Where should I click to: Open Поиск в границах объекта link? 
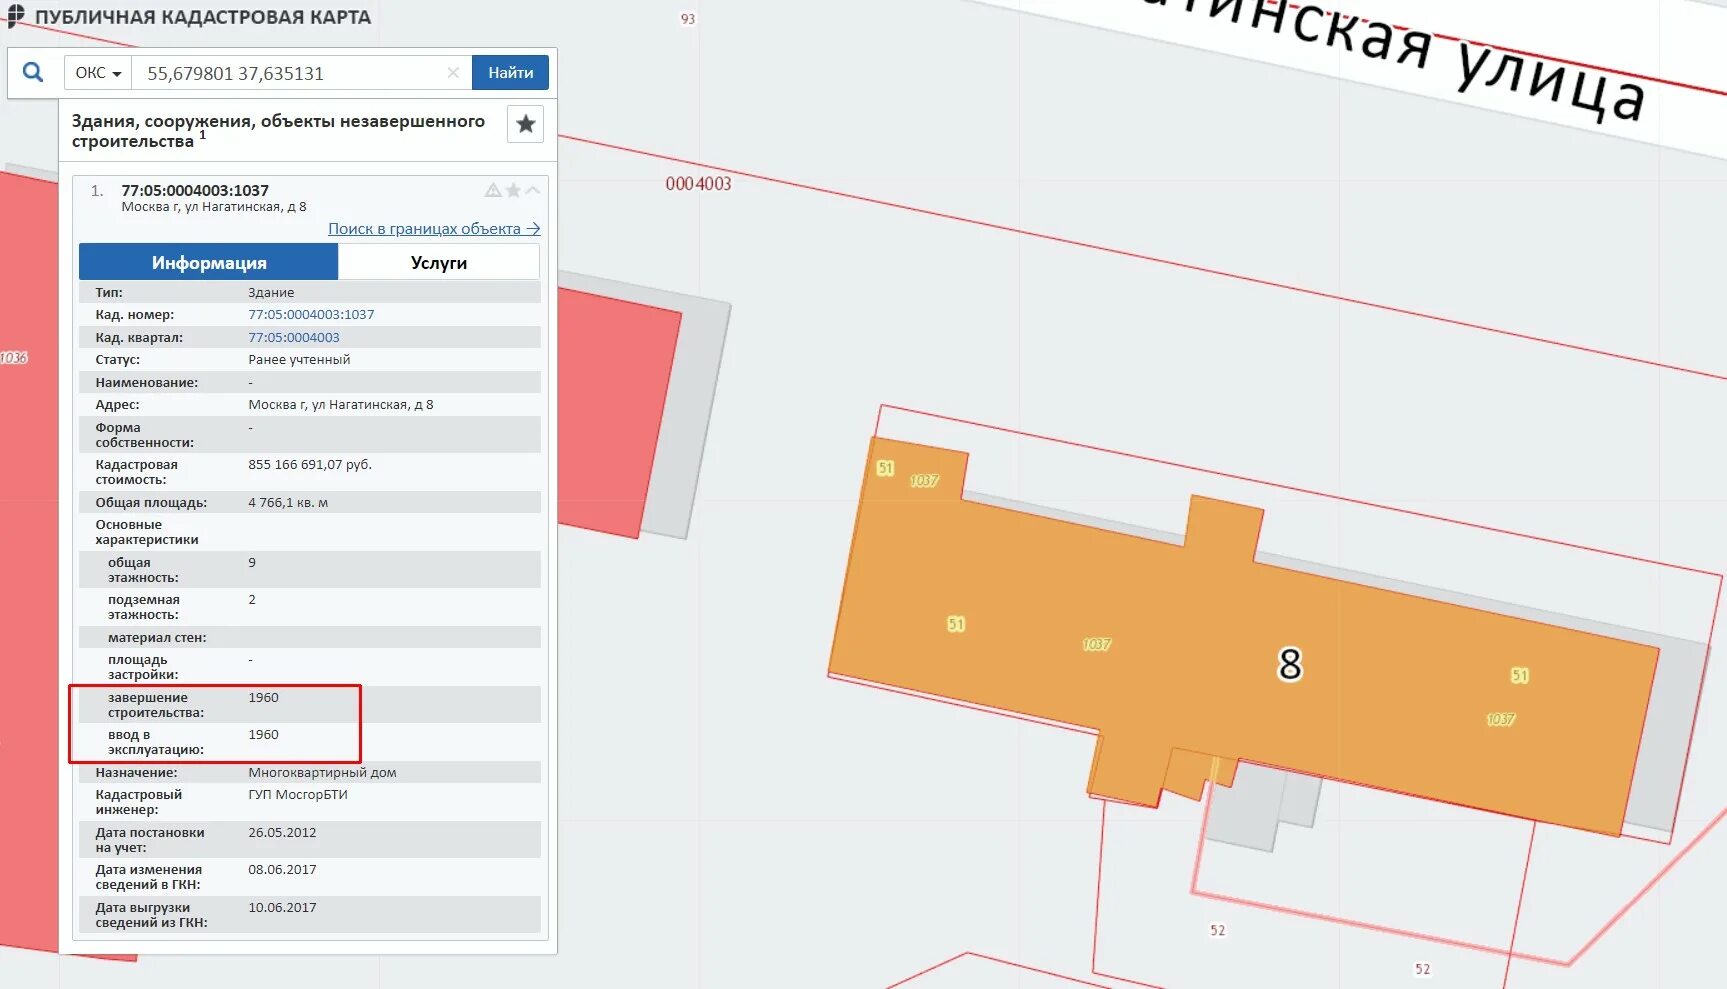434,229
